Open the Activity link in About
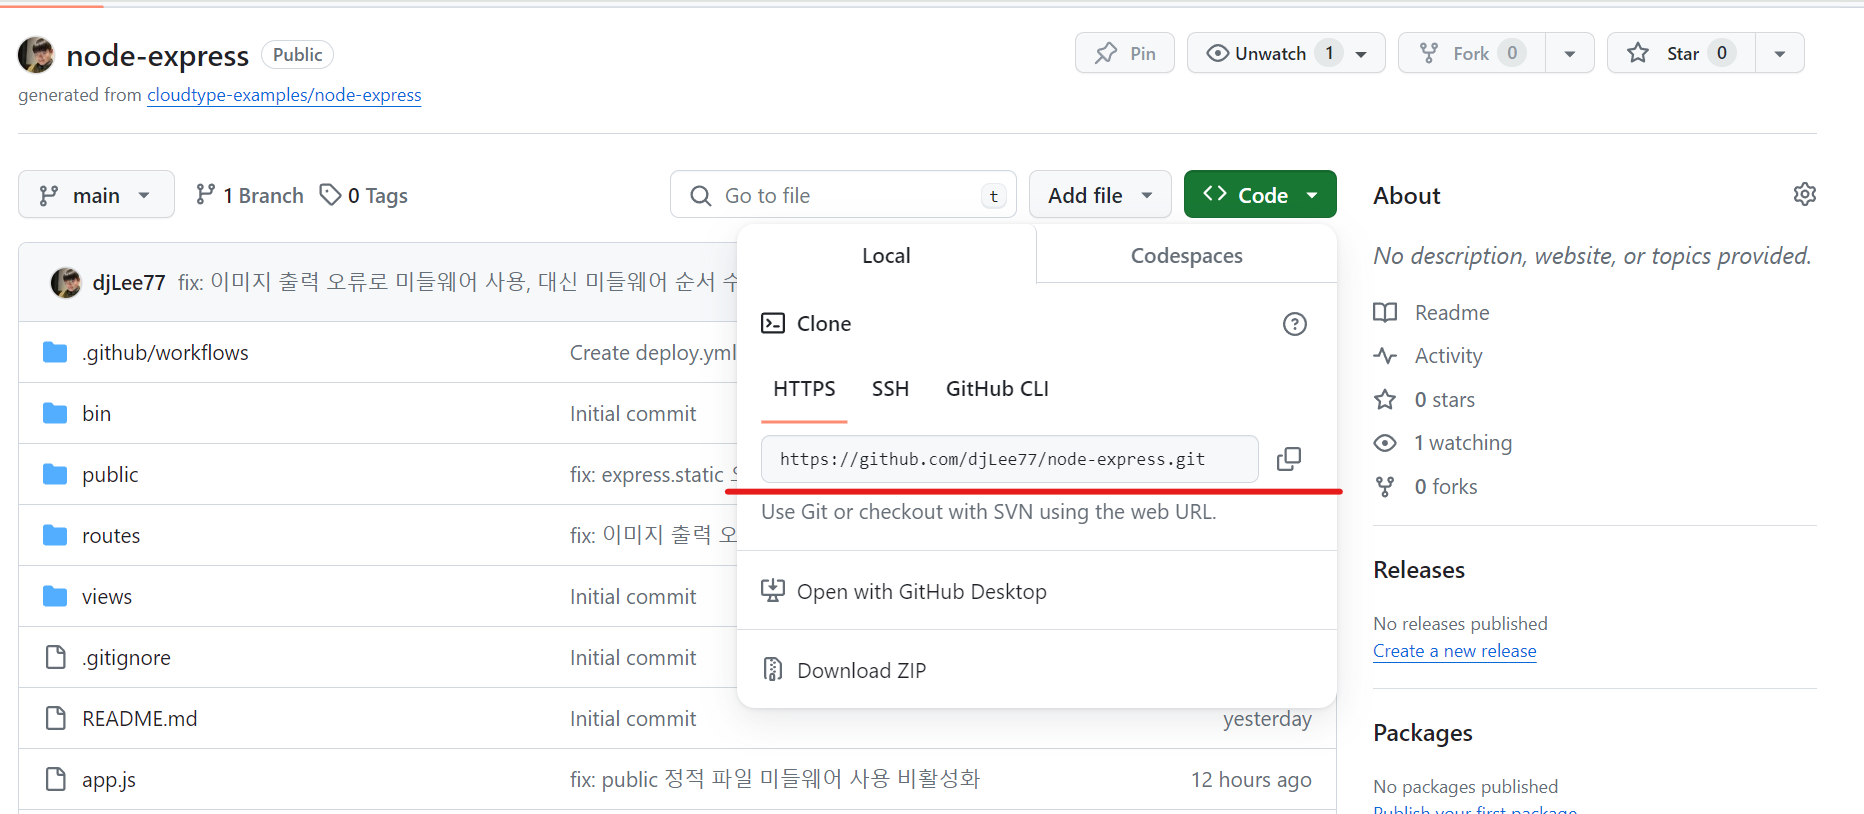This screenshot has width=1864, height=814. point(1448,355)
